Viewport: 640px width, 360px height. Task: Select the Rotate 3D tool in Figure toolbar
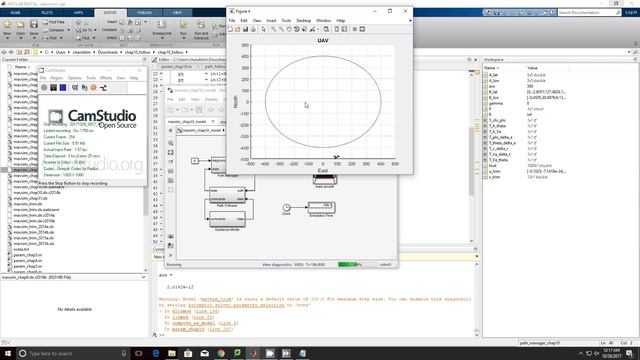(297, 29)
